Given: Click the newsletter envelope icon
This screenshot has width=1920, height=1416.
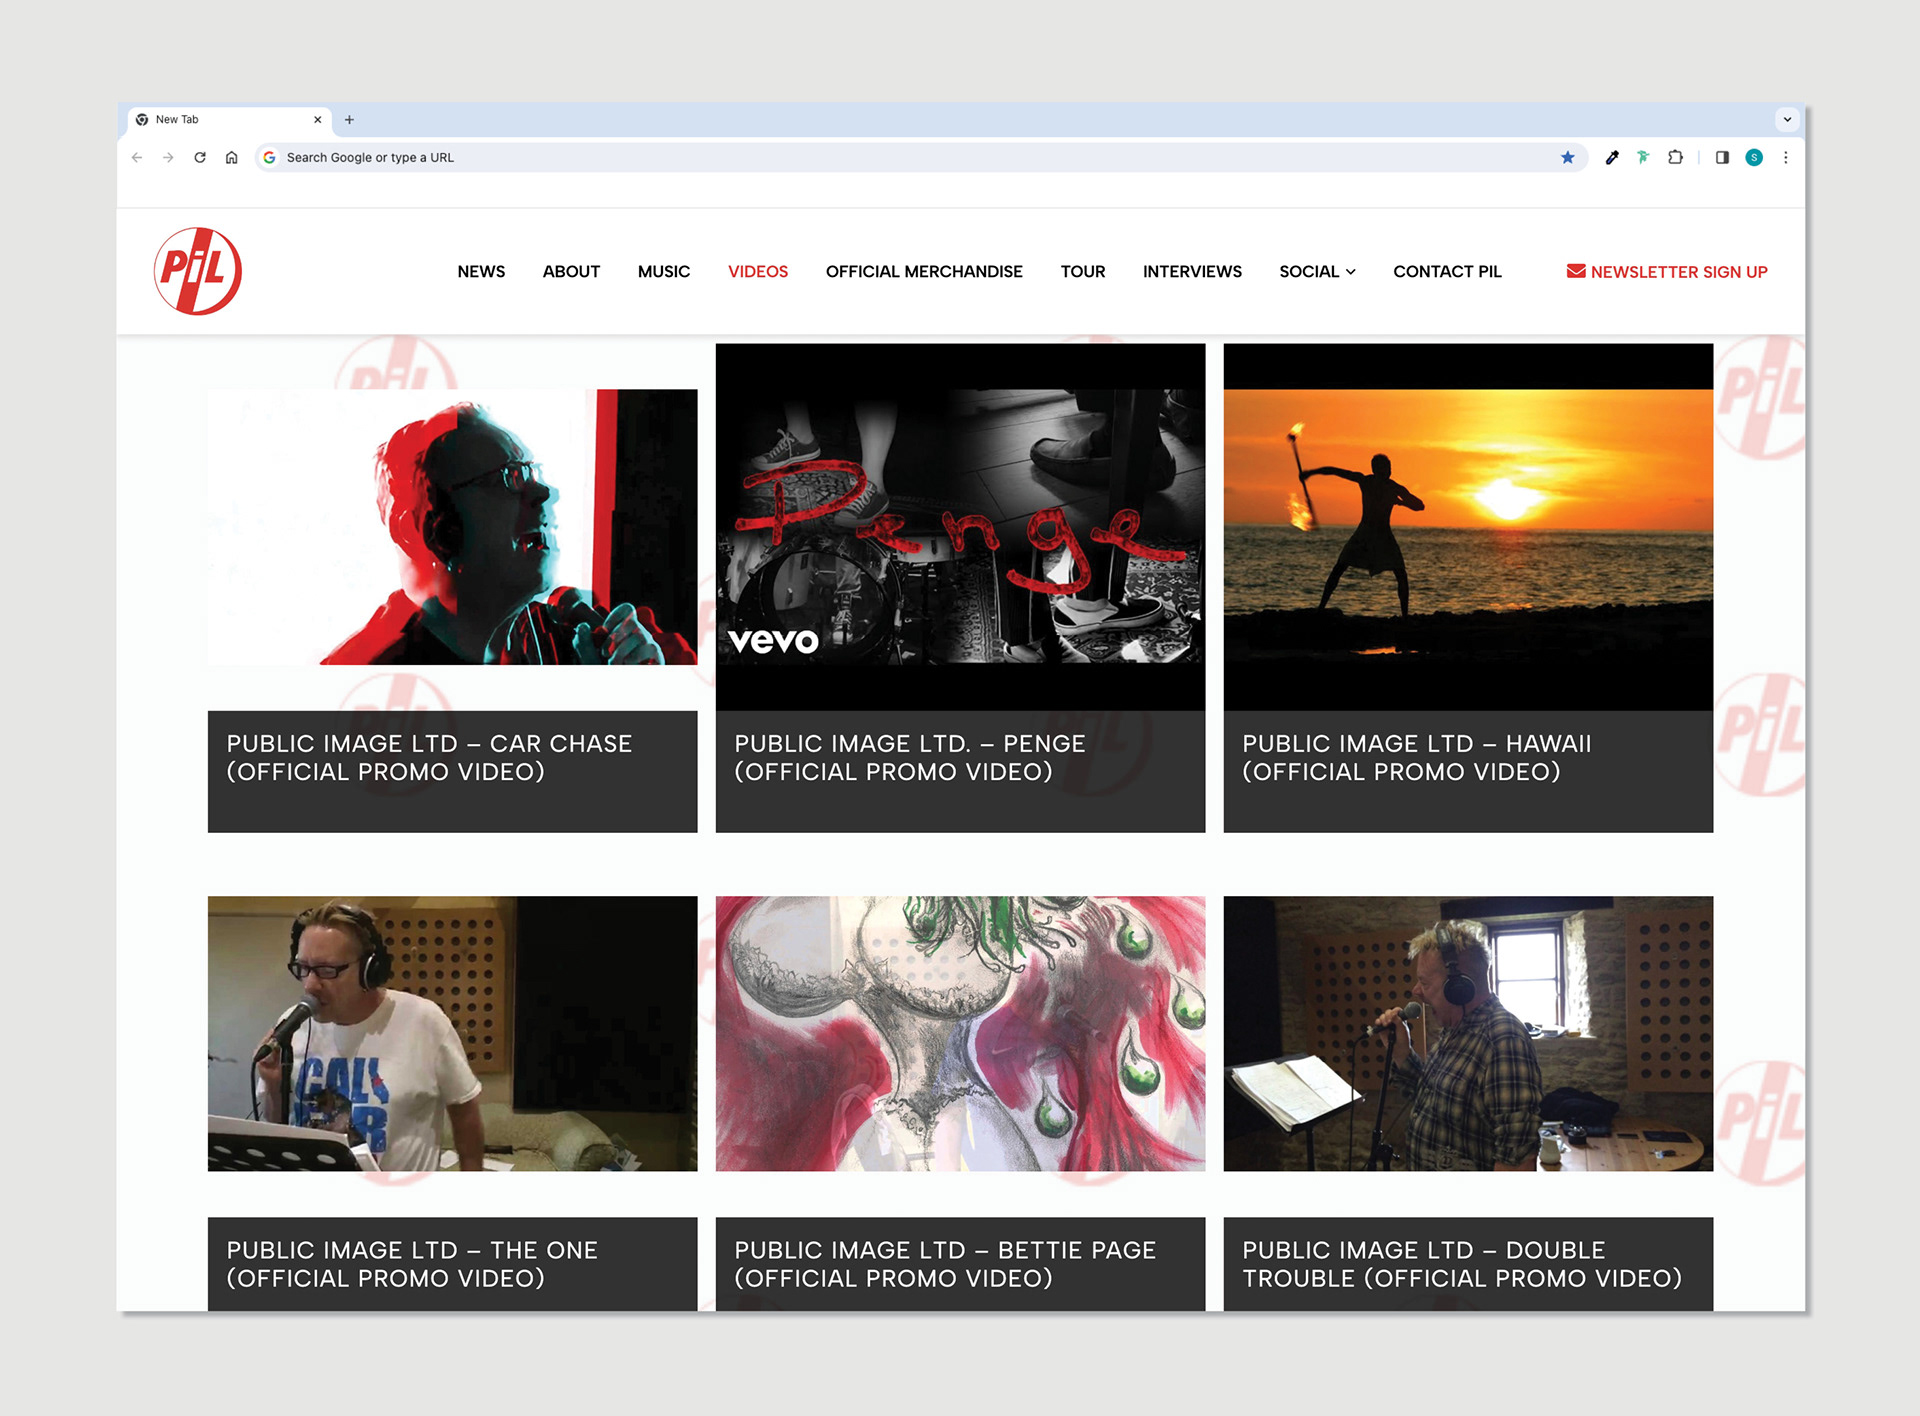Looking at the screenshot, I should (x=1576, y=271).
